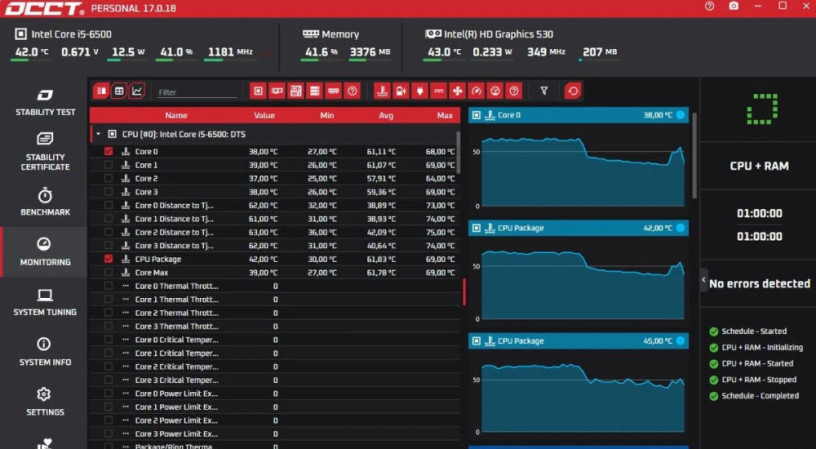Image resolution: width=816 pixels, height=449 pixels.
Task: Toggle voltage sensor type filter
Action: tap(401, 91)
